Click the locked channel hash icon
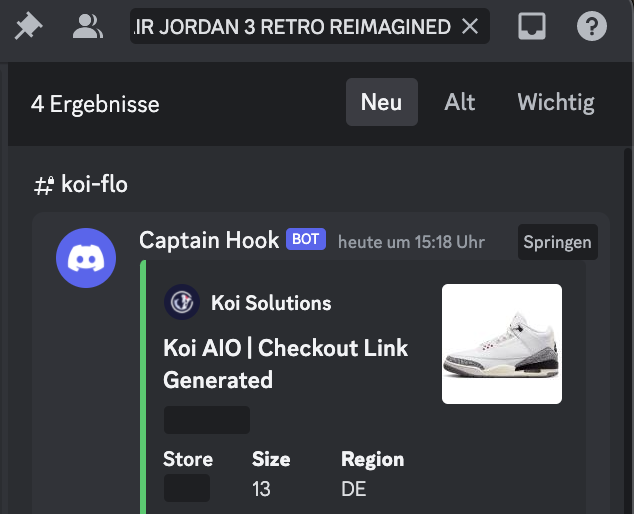Image resolution: width=634 pixels, height=514 pixels. point(44,185)
